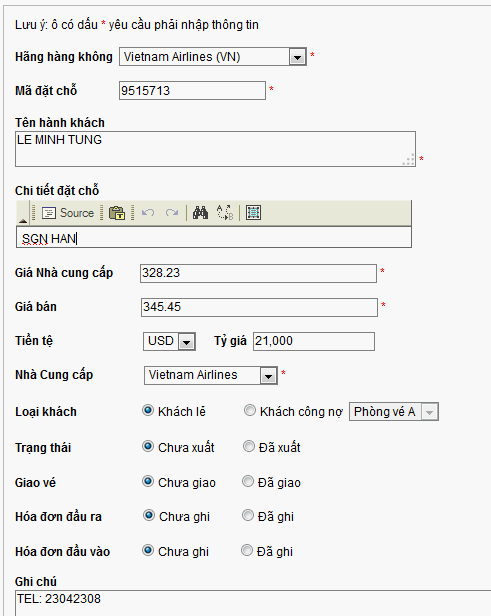Click the Source button in editor toolbar
Screen dimensions: 491x616
pyautogui.click(x=68, y=213)
